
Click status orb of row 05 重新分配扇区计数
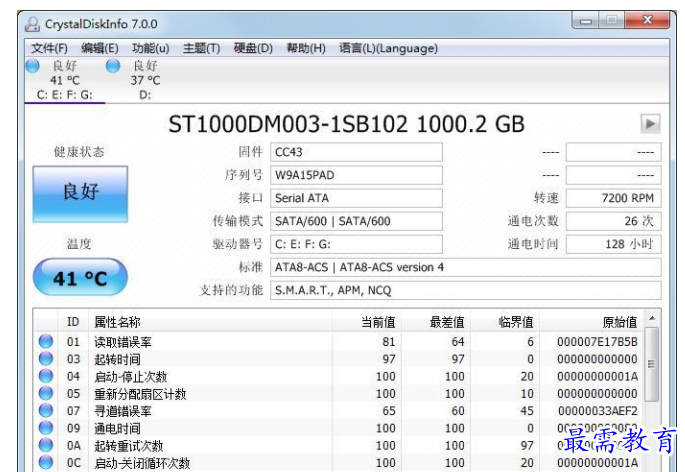coord(46,393)
